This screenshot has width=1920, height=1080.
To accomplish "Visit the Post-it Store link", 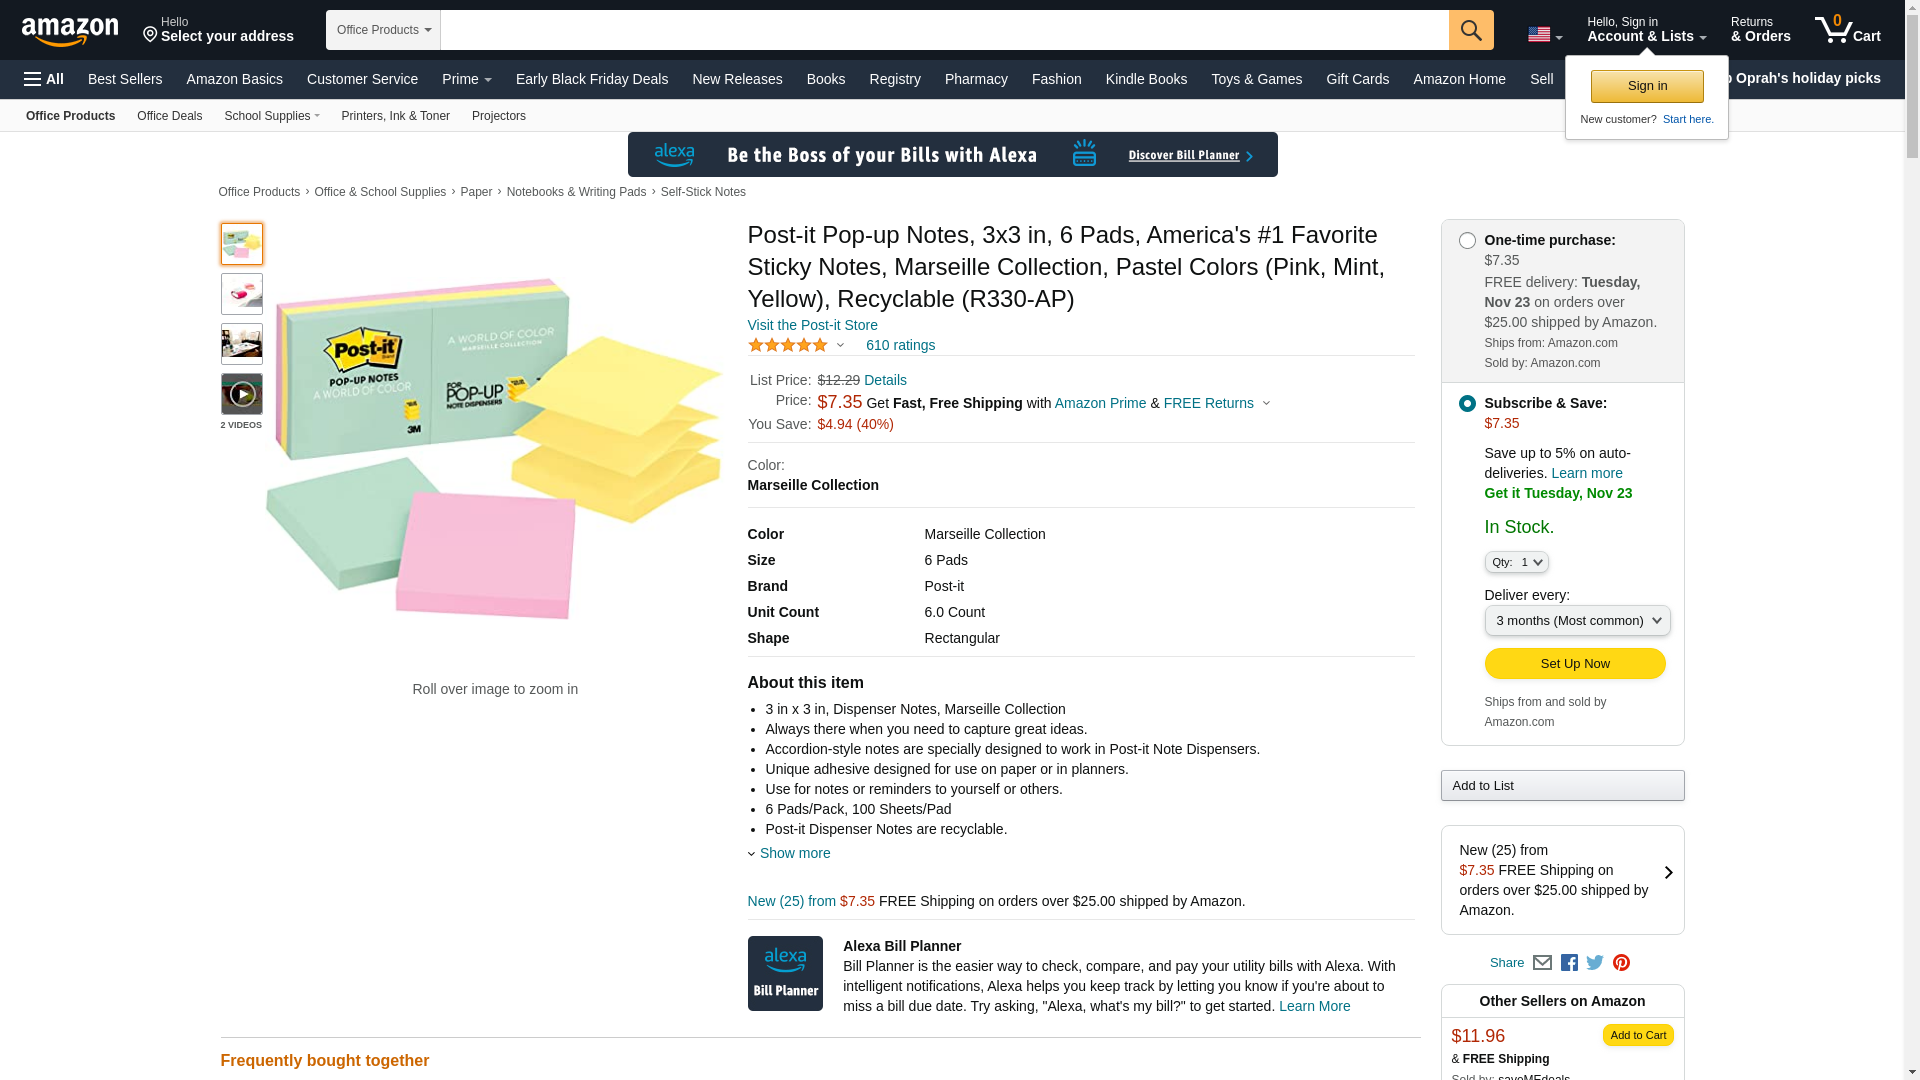I will (812, 325).
